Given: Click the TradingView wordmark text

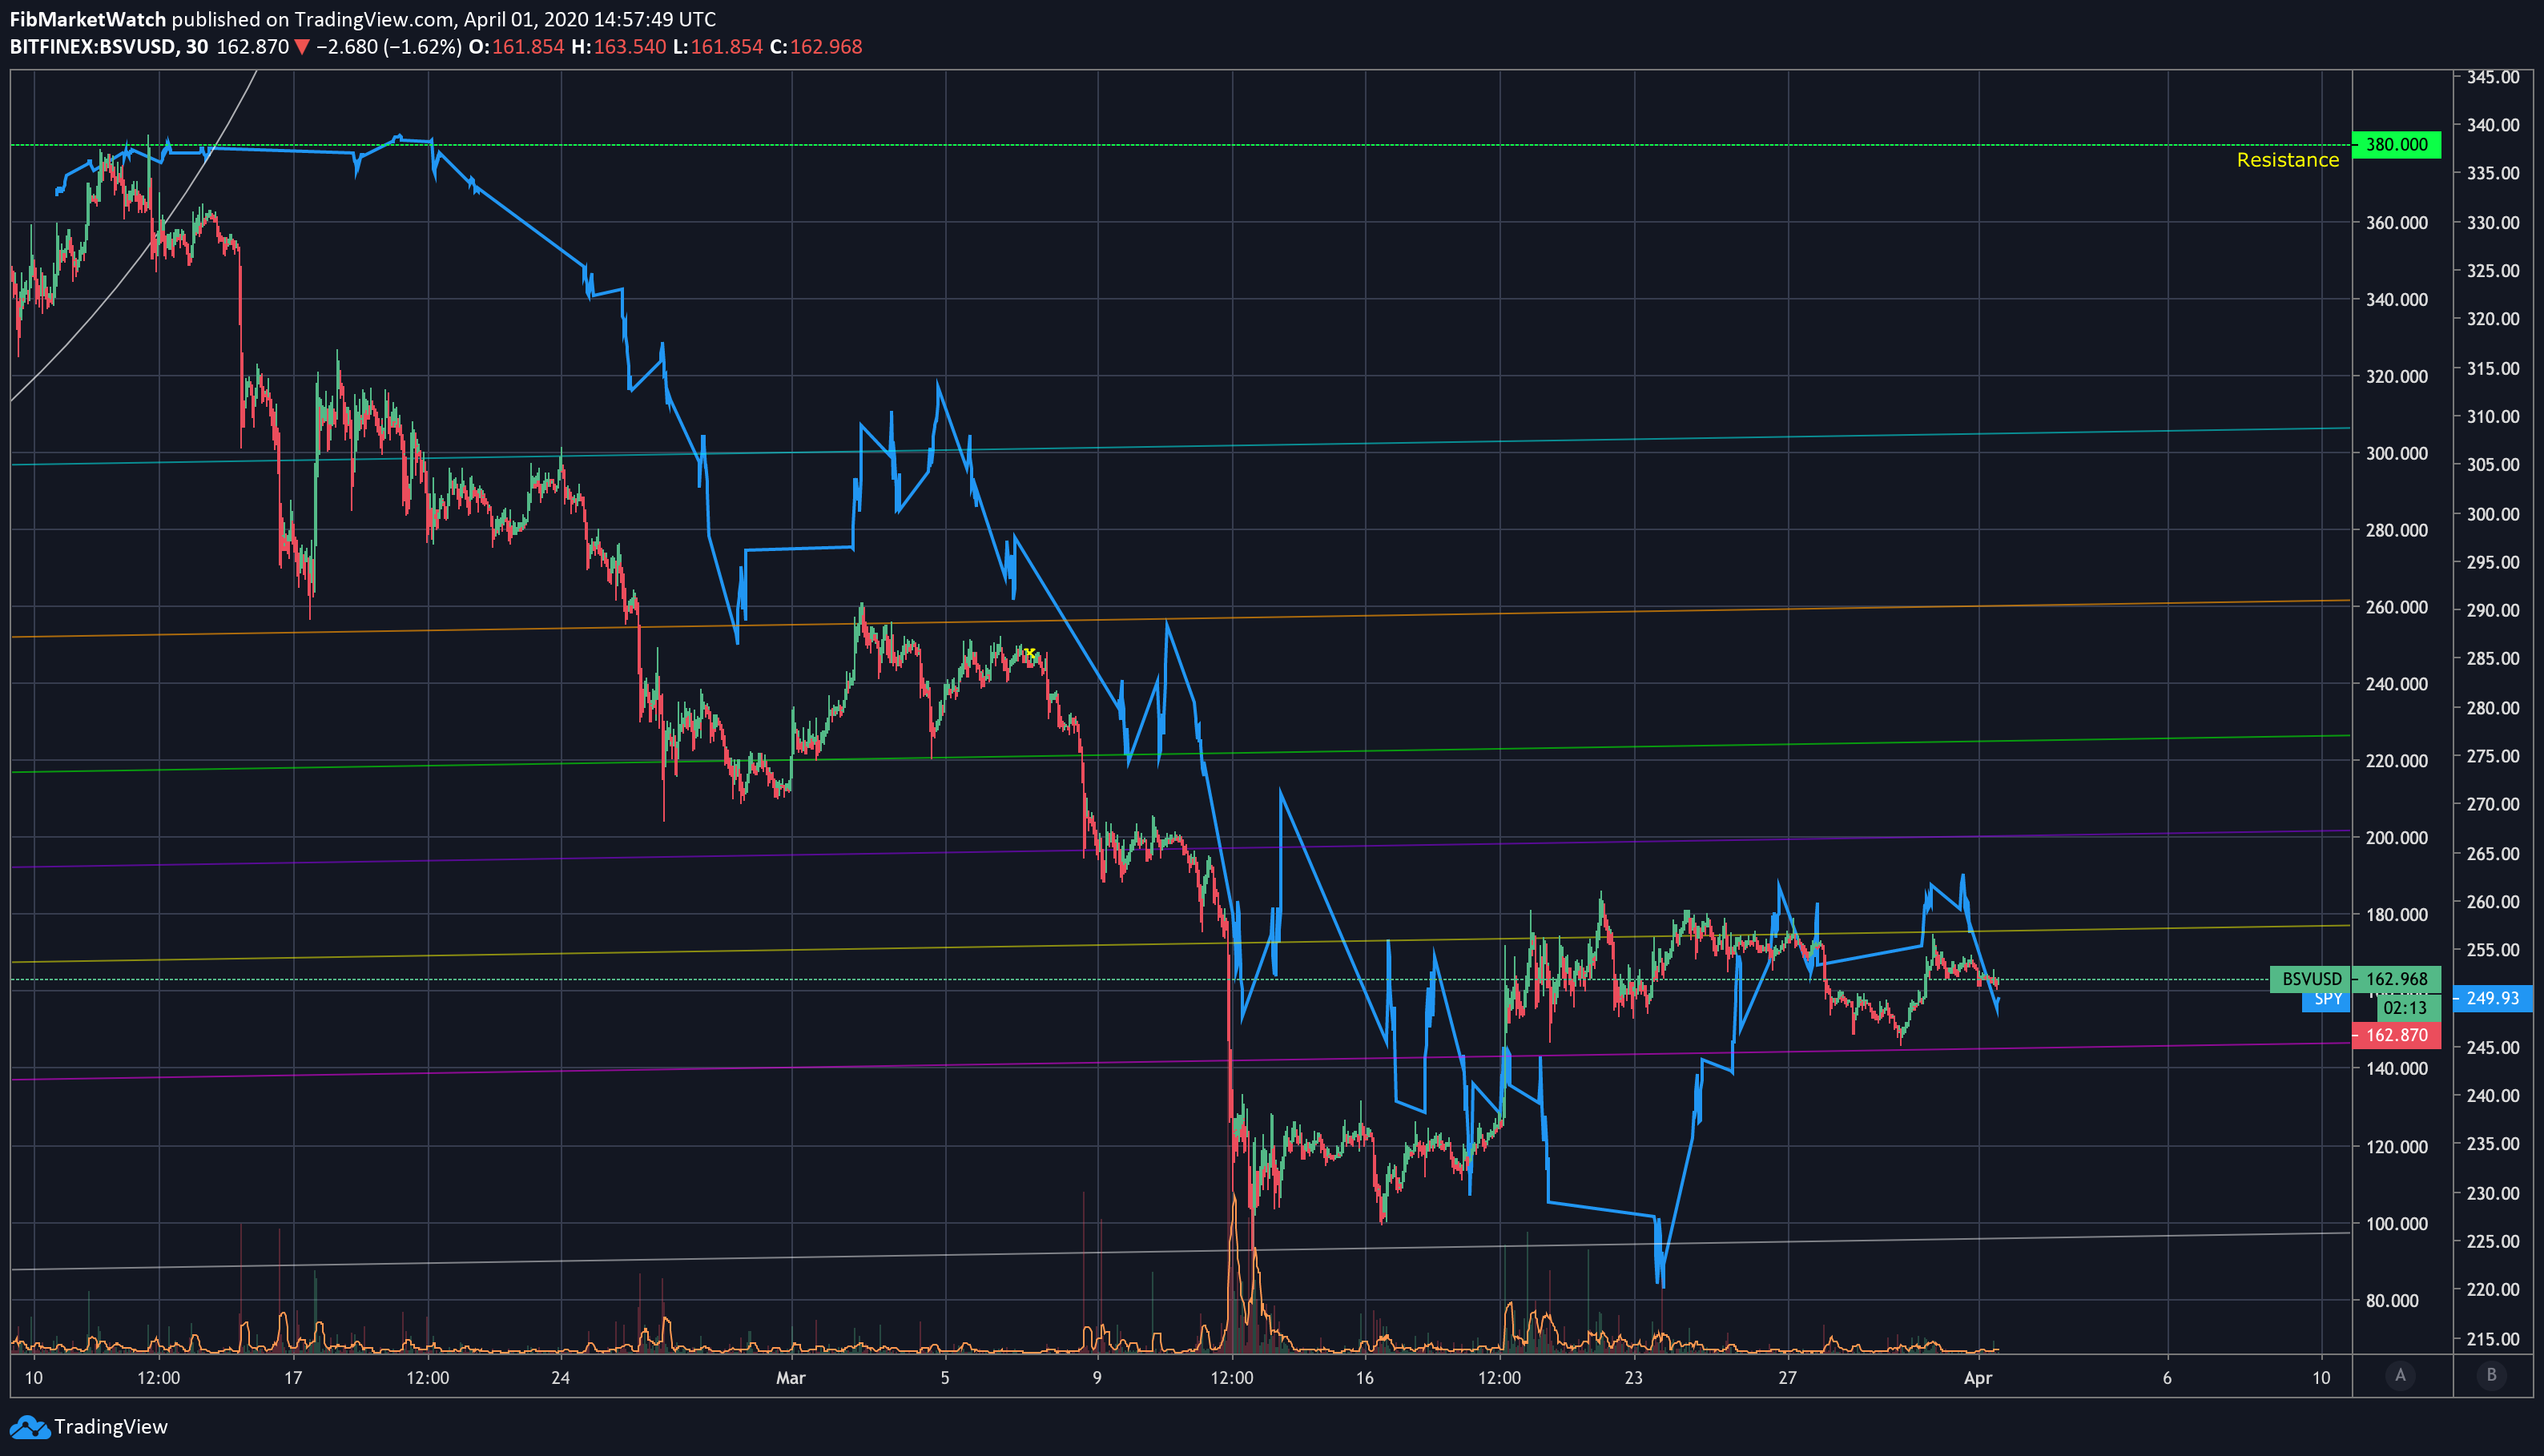Looking at the screenshot, I should click(111, 1427).
